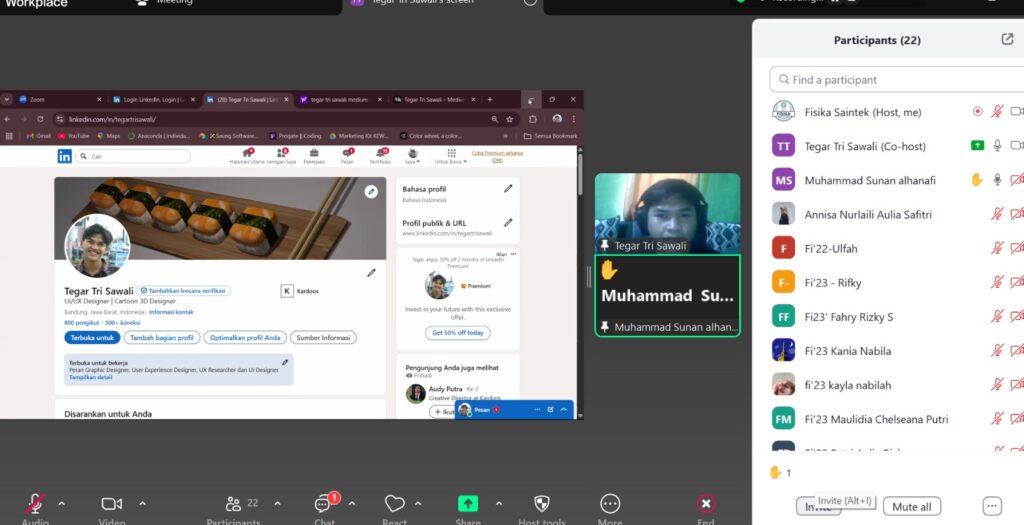
Task: Open a new browser tab with plus button
Action: (490, 100)
